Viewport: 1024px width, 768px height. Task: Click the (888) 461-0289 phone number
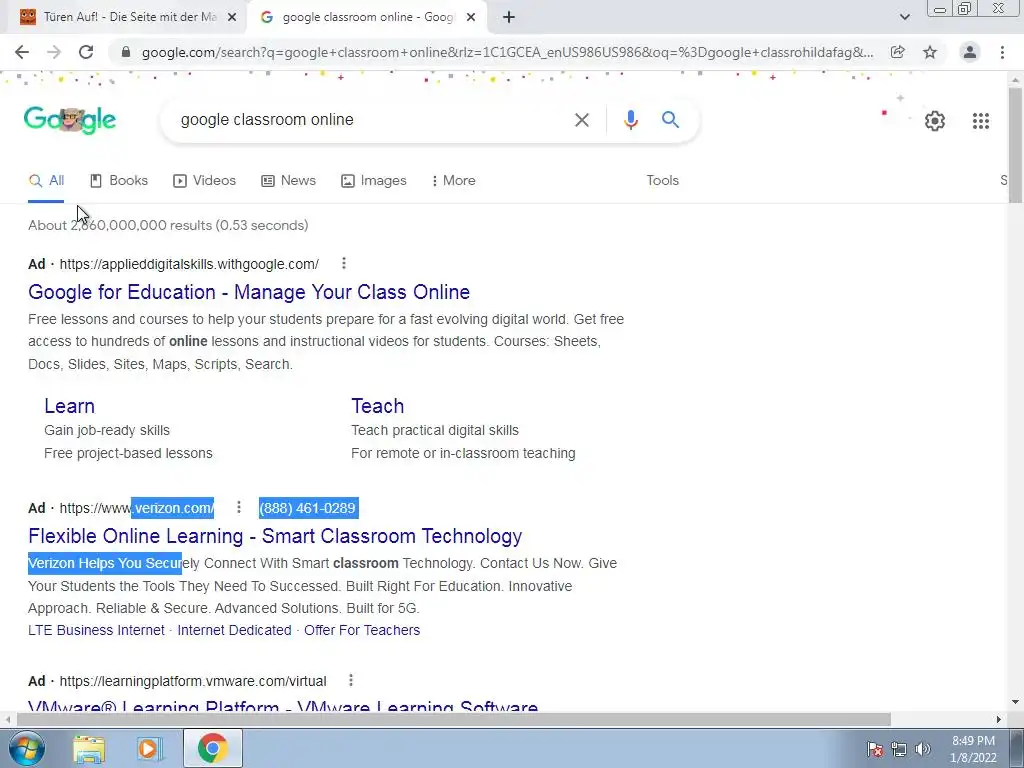click(308, 508)
